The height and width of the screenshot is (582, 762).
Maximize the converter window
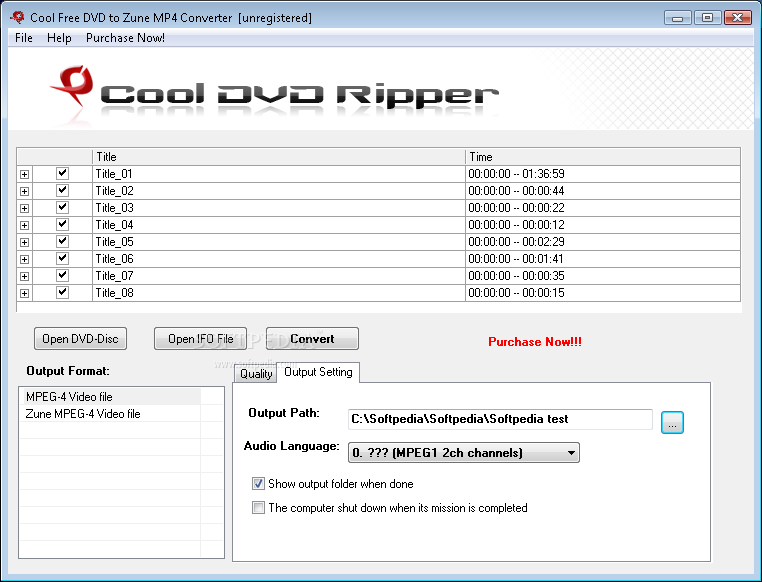pos(708,18)
